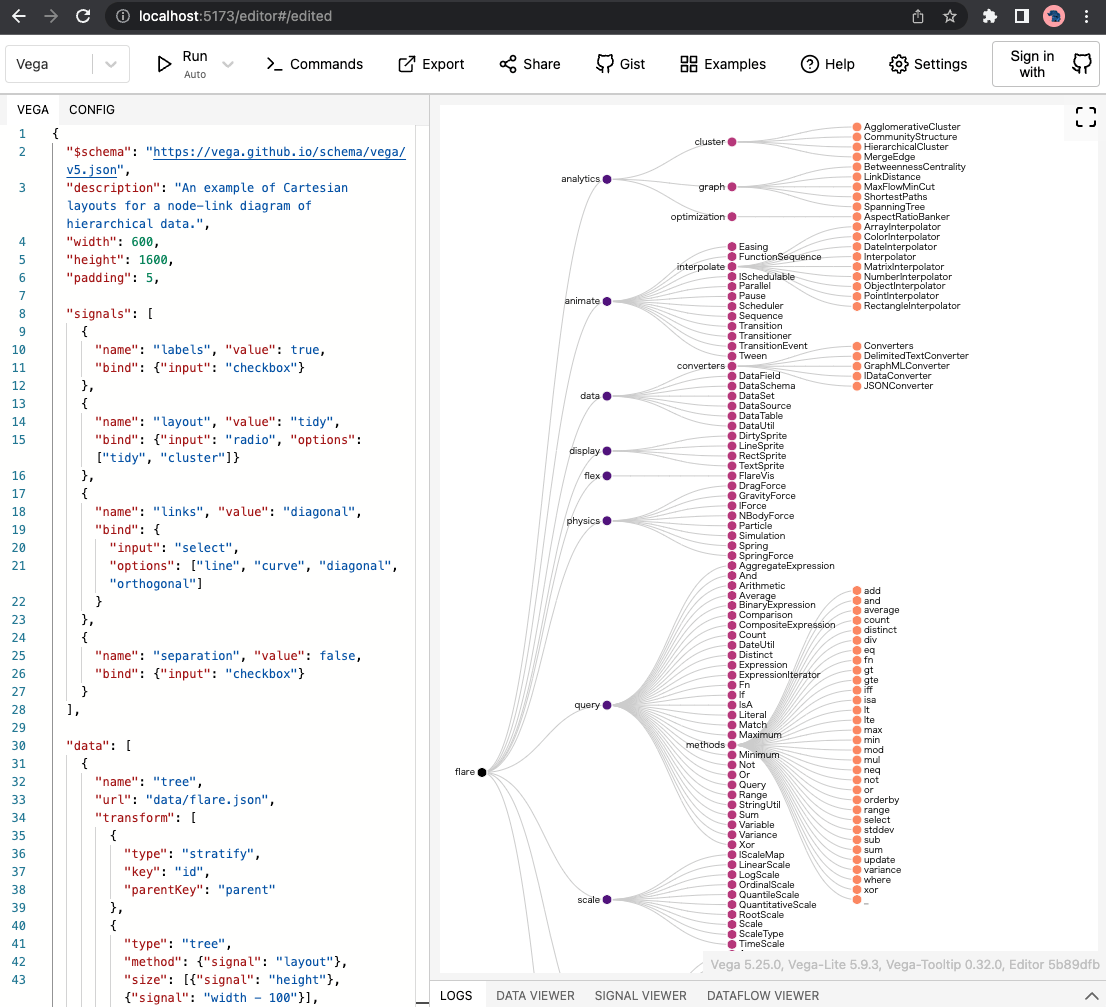The width and height of the screenshot is (1106, 1007).
Task: Open the Examples grid icon
Action: pos(688,64)
